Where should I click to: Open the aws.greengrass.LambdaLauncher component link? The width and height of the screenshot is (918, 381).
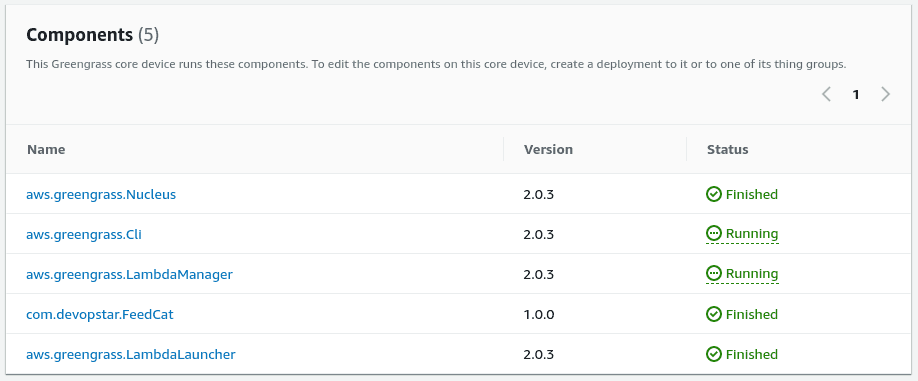[x=131, y=354]
